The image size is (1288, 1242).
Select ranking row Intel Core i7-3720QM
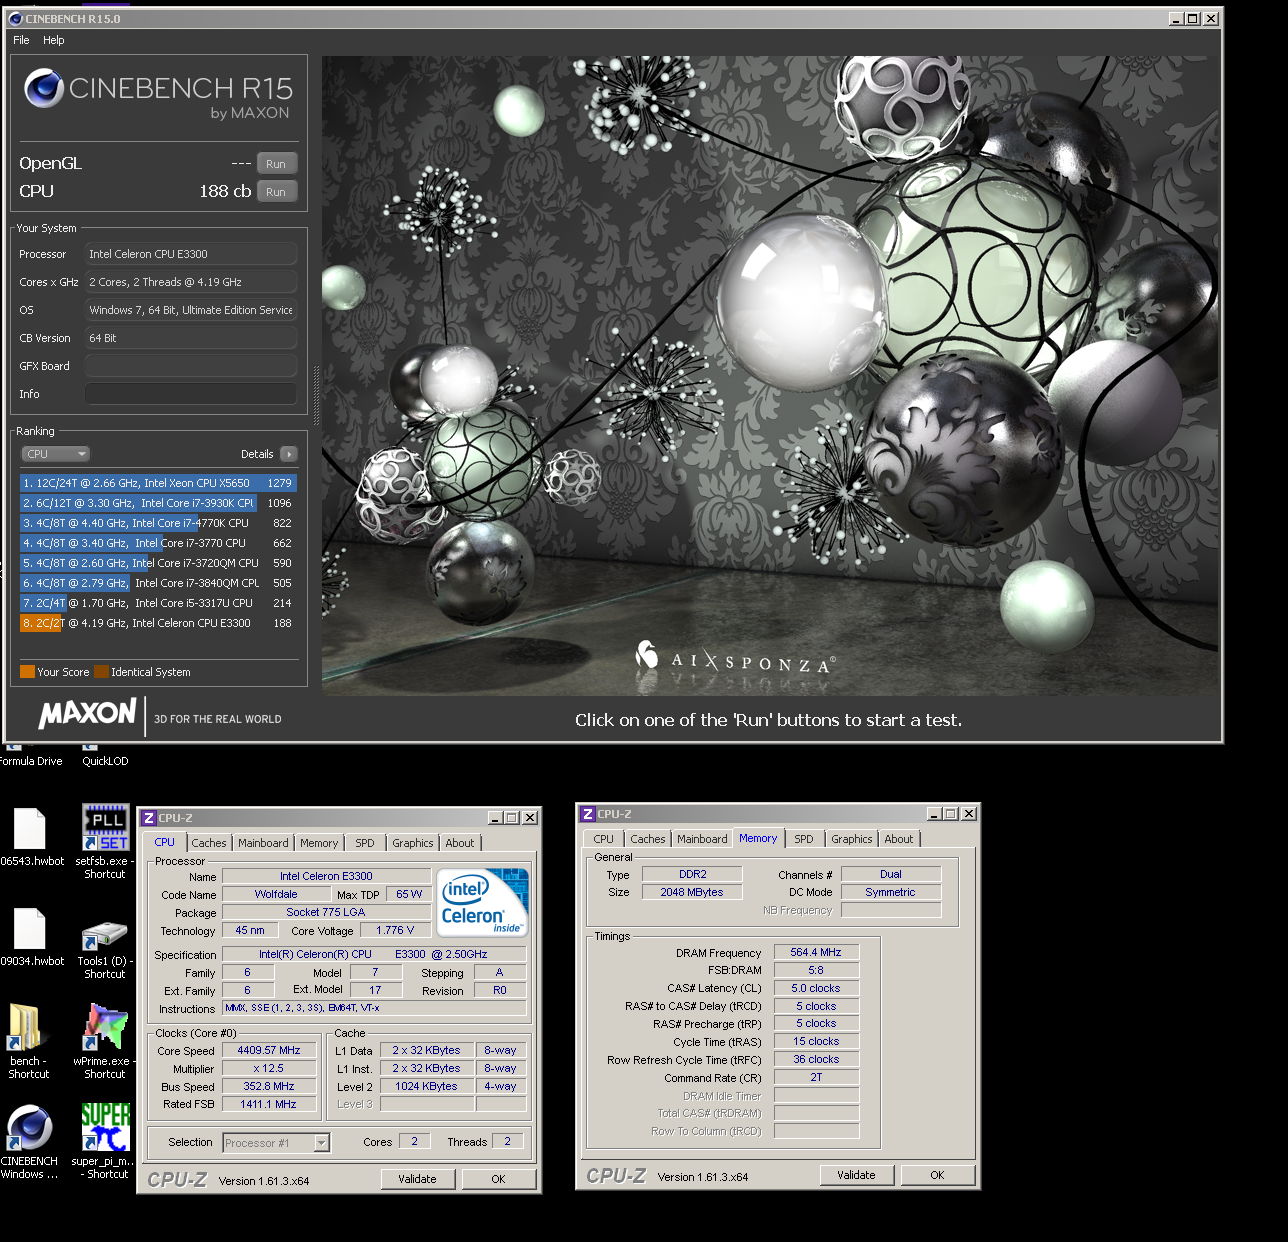coord(158,563)
